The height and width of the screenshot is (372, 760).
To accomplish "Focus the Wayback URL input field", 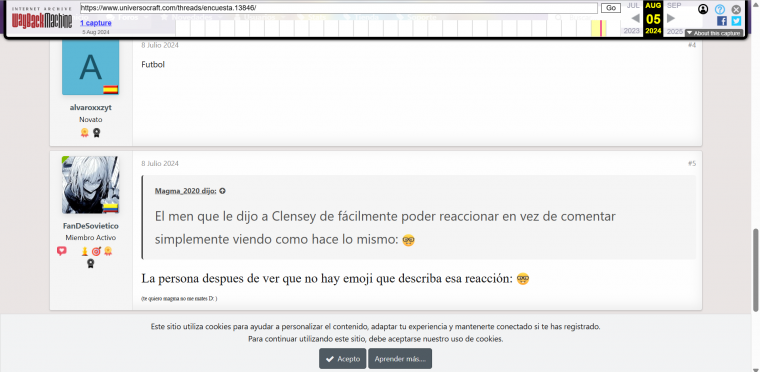I will 338,8.
